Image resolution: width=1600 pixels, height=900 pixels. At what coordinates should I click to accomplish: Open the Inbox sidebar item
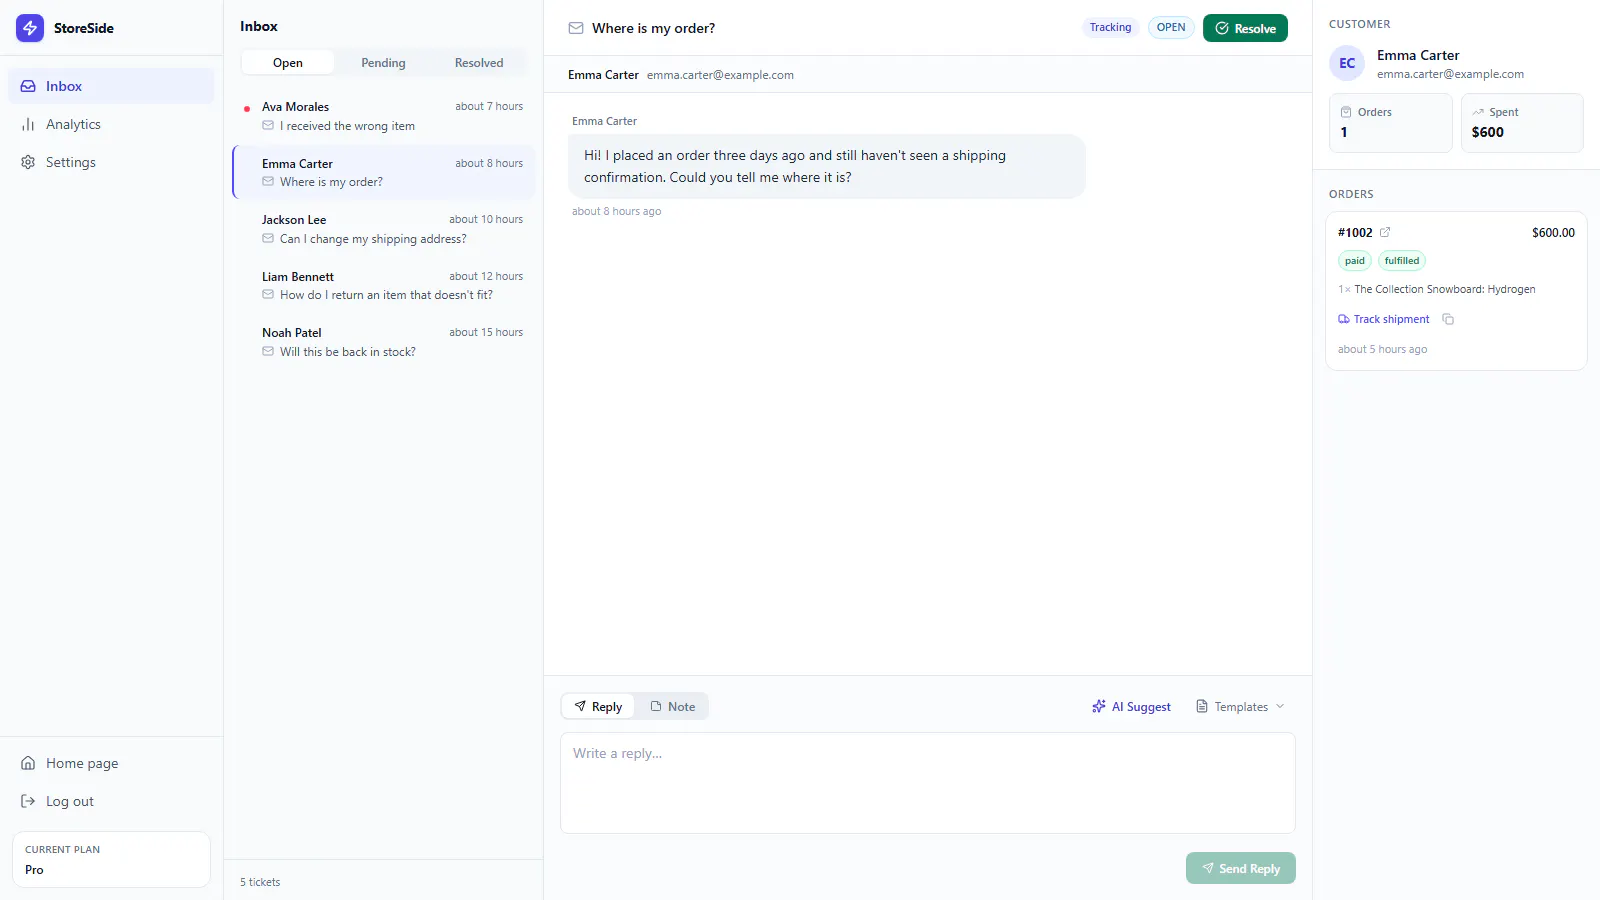point(111,86)
